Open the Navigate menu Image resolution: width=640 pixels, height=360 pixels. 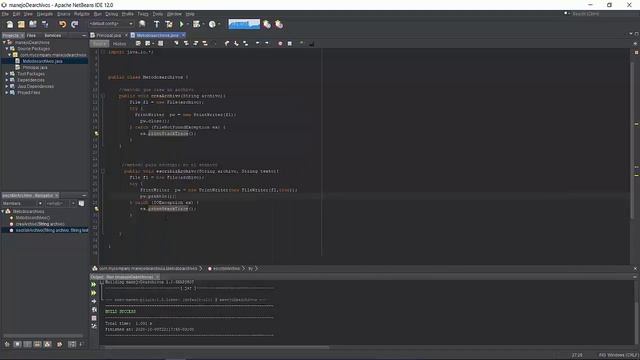point(45,14)
